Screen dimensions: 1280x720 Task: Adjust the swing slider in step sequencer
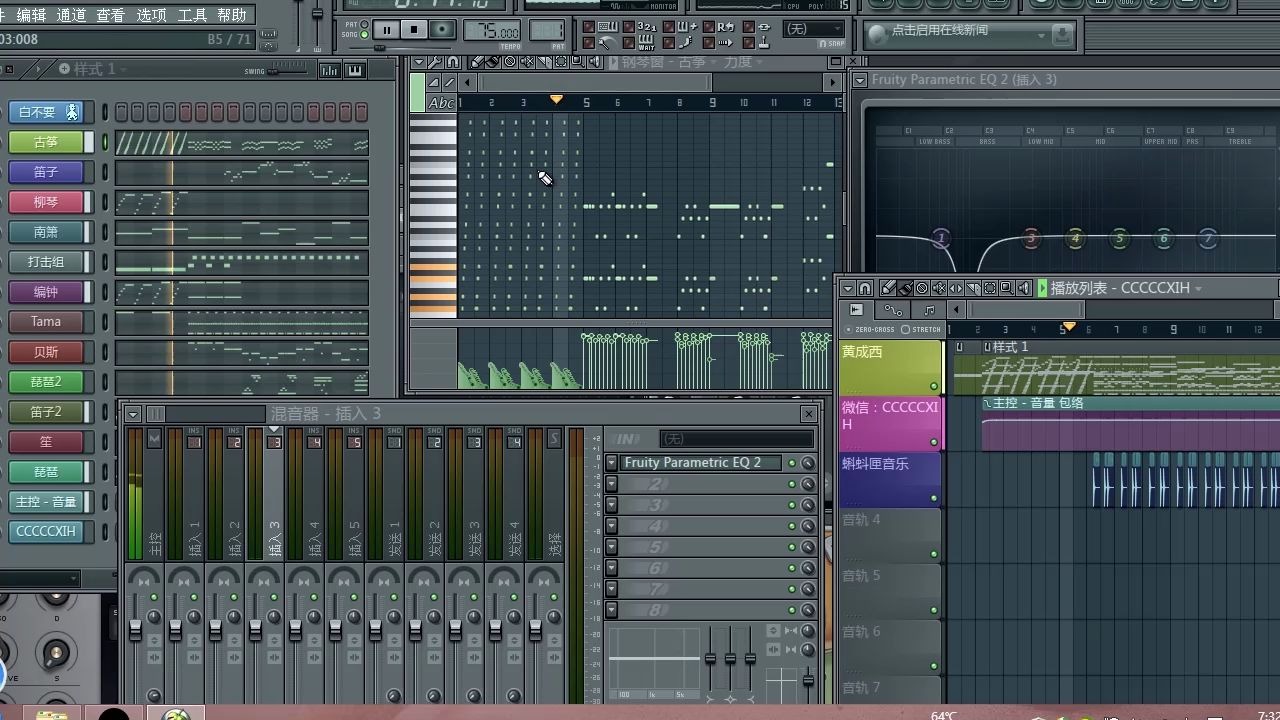tap(289, 70)
